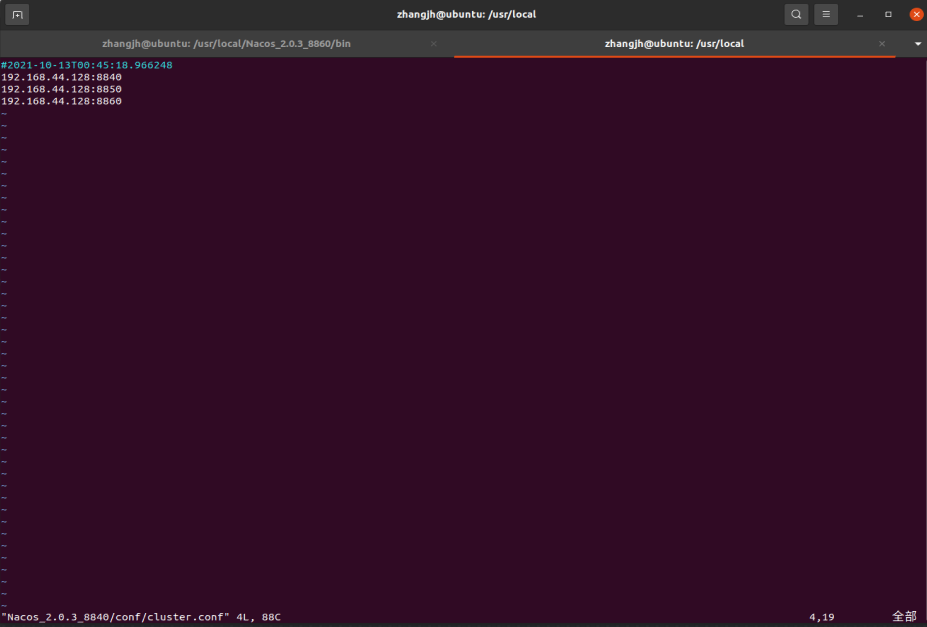Click the window title zhangjh@ubuntu: /usr/local
927x627 pixels.
(x=466, y=14)
